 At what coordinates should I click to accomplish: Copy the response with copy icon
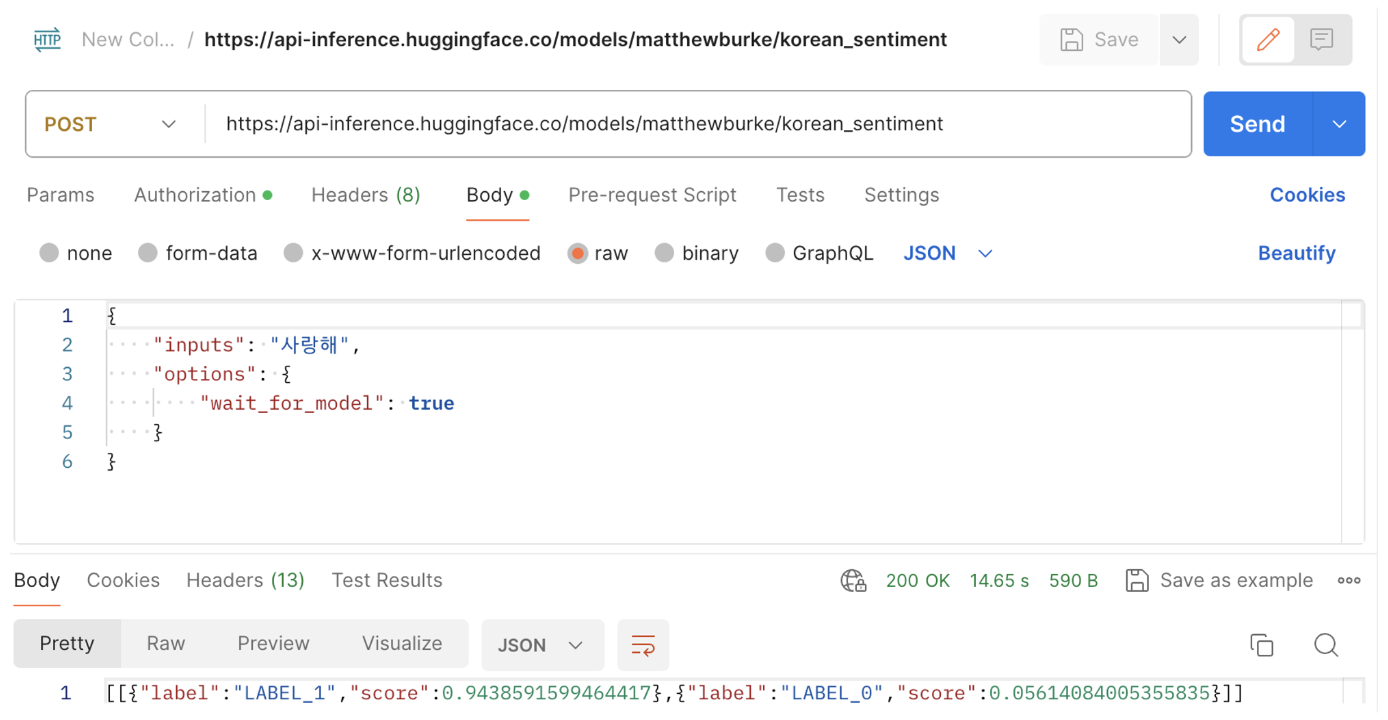point(1262,645)
